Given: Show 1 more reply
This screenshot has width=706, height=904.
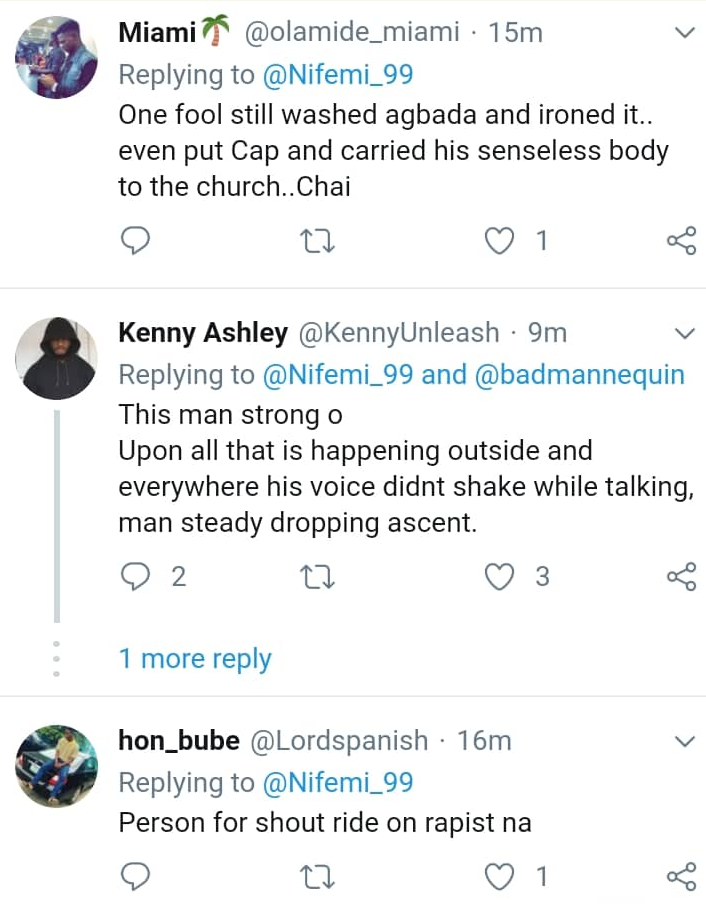Looking at the screenshot, I should (x=195, y=659).
